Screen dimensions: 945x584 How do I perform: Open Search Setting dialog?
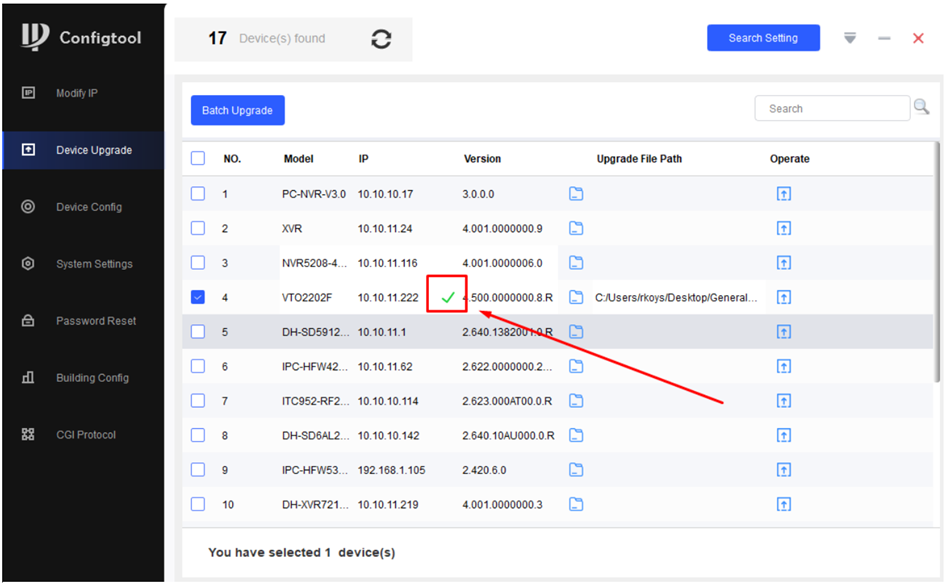coord(763,38)
